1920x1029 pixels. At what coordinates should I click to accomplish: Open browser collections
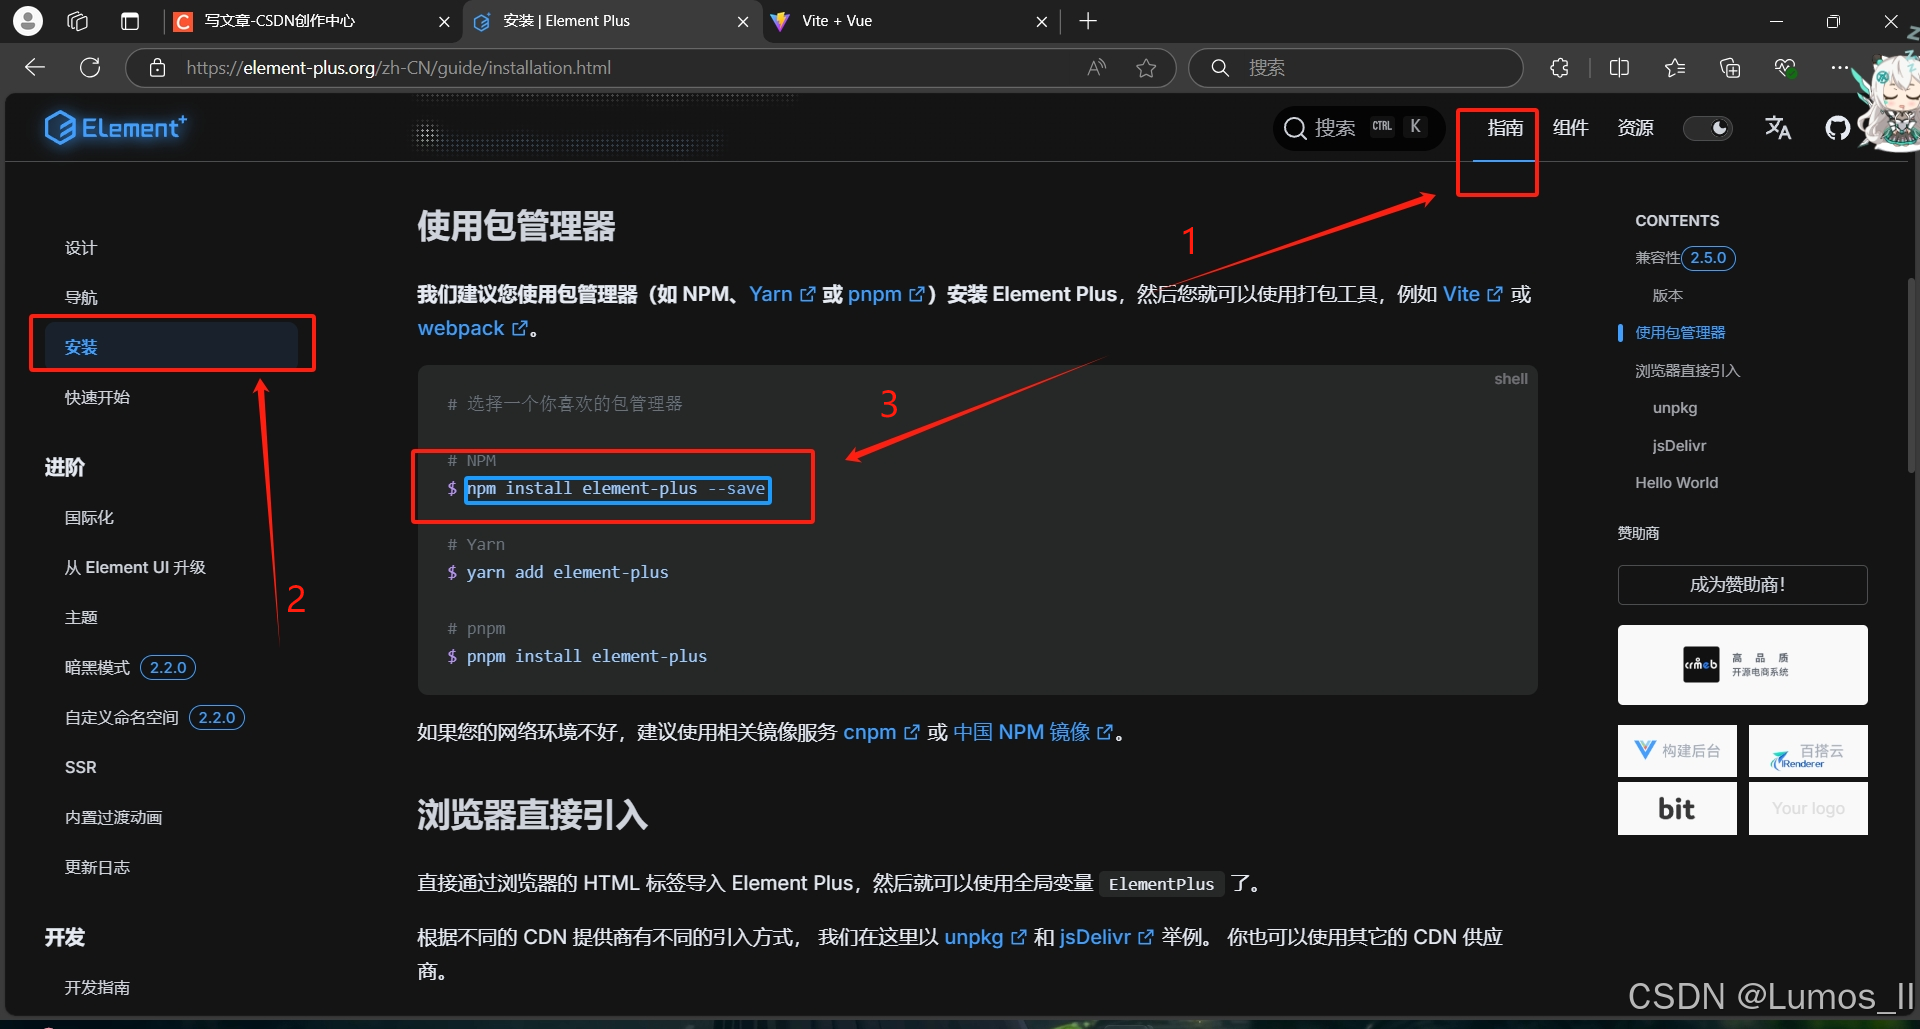click(1730, 67)
